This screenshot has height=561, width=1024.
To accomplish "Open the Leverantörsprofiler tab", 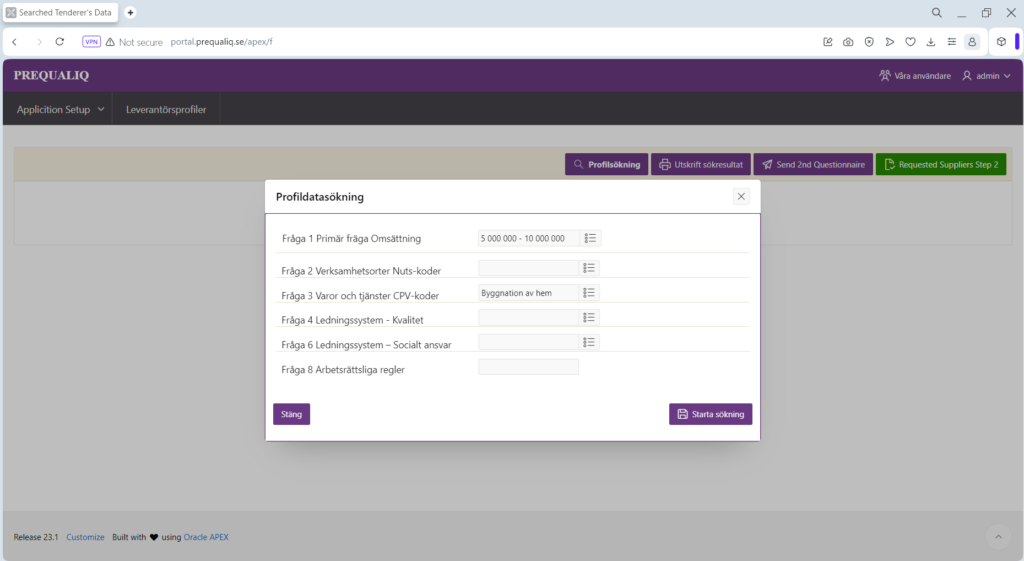I will pyautogui.click(x=166, y=109).
